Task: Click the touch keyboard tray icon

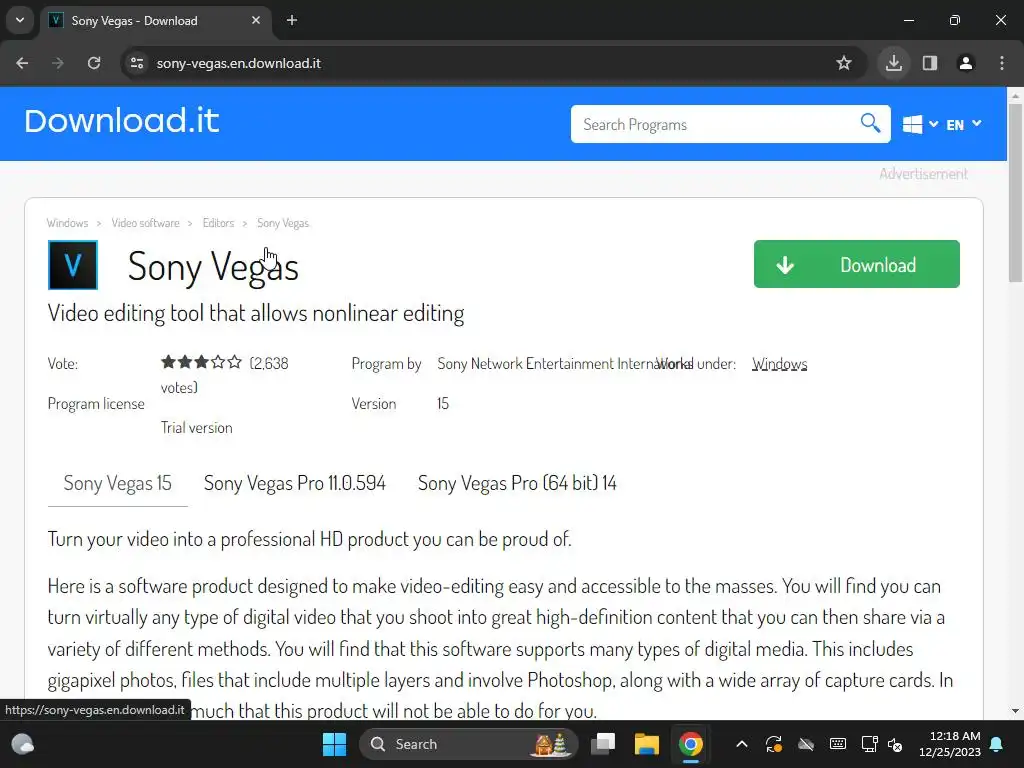Action: point(838,744)
